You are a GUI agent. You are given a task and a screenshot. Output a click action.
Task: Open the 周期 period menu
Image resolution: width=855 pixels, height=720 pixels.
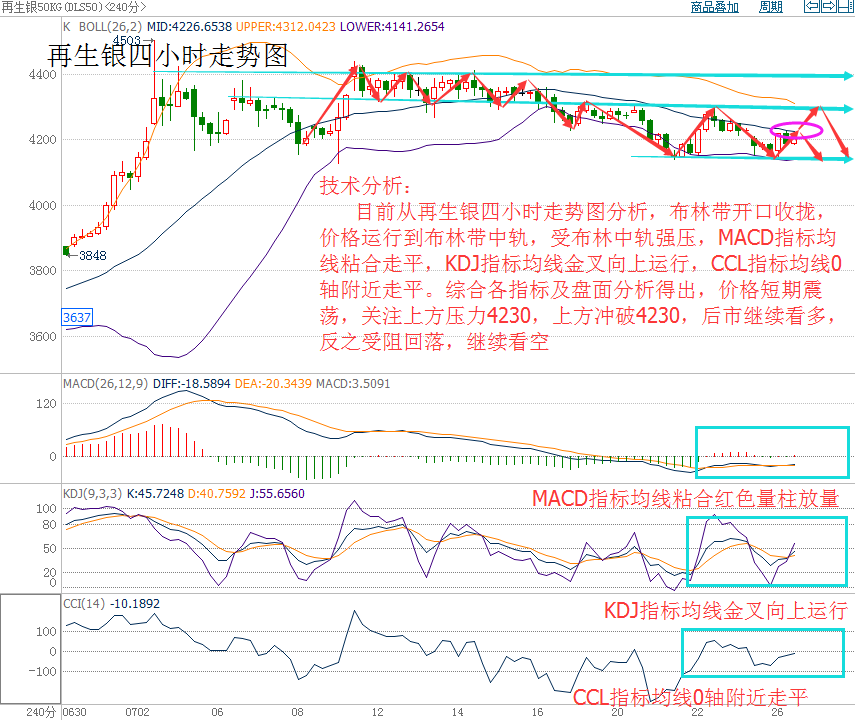[x=771, y=8]
